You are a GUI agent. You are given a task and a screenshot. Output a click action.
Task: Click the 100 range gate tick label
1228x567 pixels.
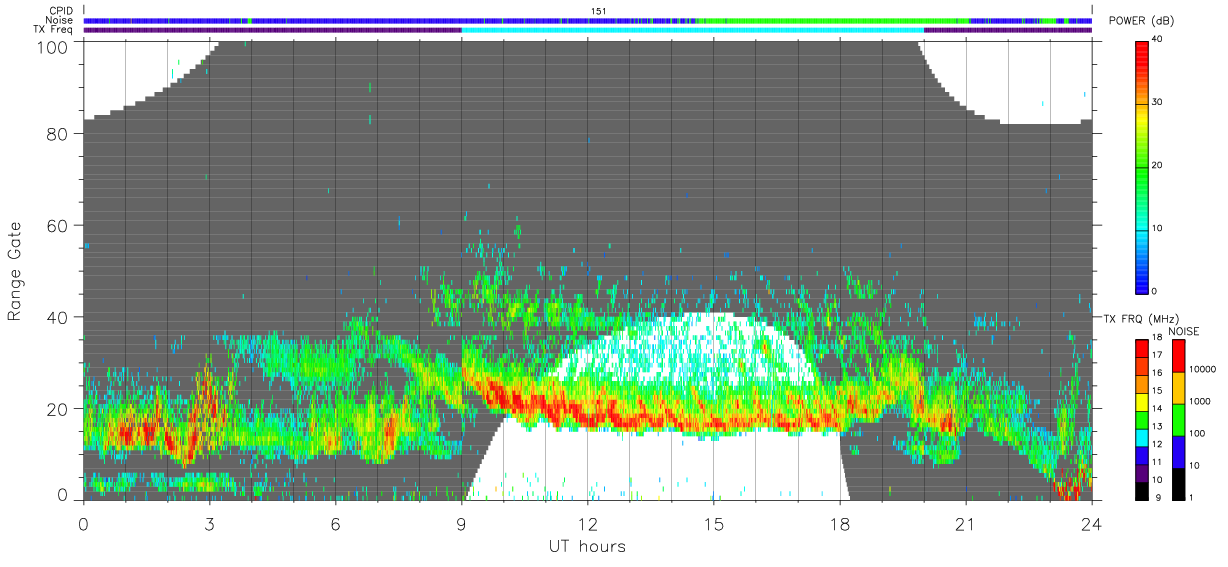pos(52,46)
